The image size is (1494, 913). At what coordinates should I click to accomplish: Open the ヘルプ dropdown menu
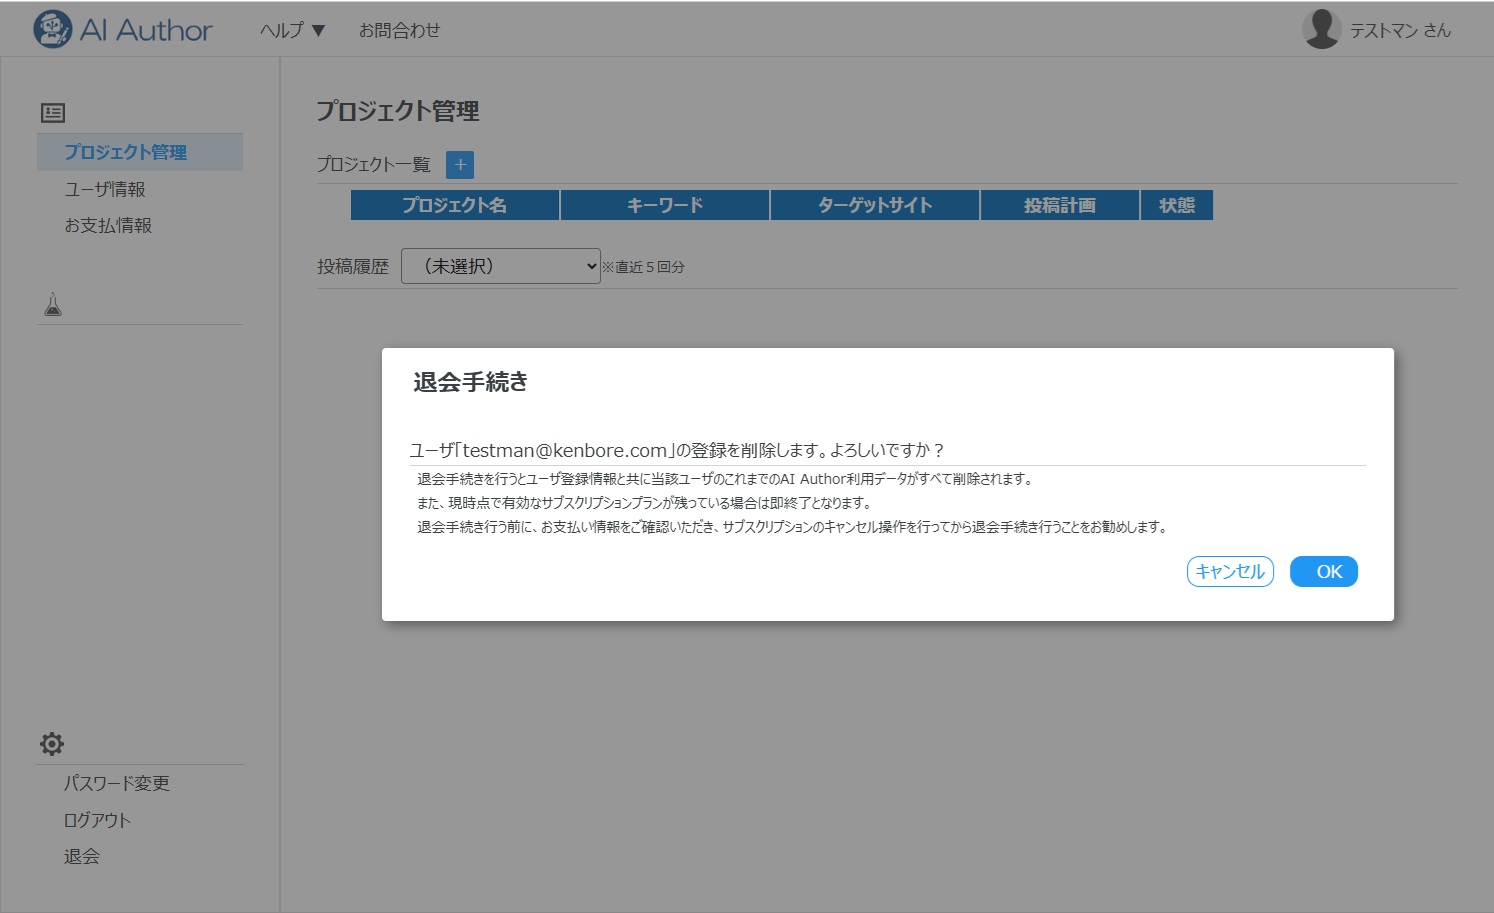(x=292, y=31)
